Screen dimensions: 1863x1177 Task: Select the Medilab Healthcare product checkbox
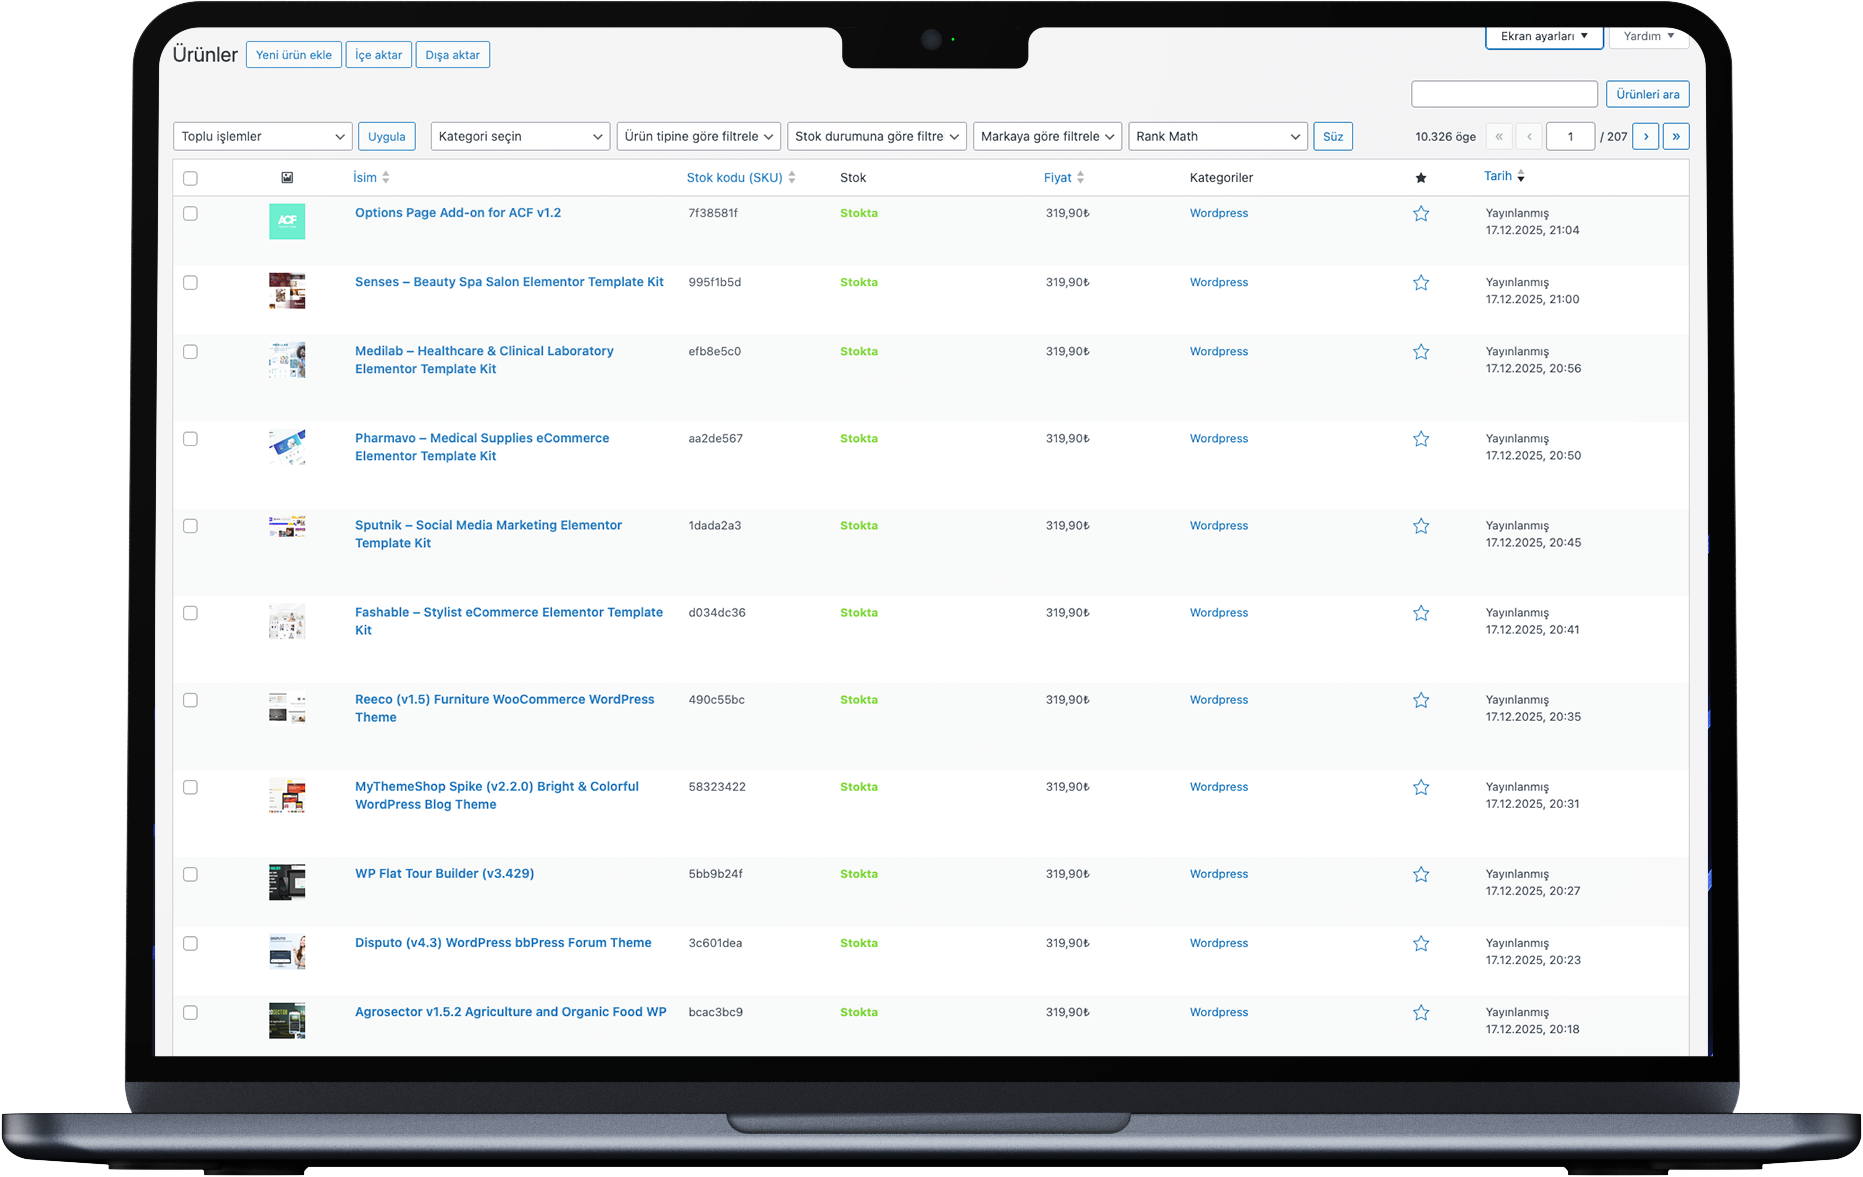pyautogui.click(x=190, y=352)
